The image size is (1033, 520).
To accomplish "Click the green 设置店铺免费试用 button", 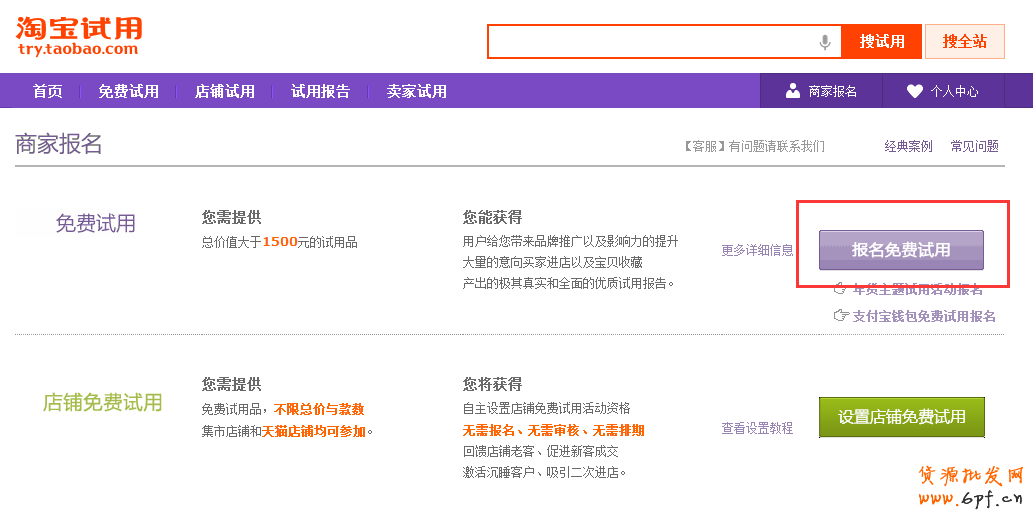I will [x=901, y=417].
